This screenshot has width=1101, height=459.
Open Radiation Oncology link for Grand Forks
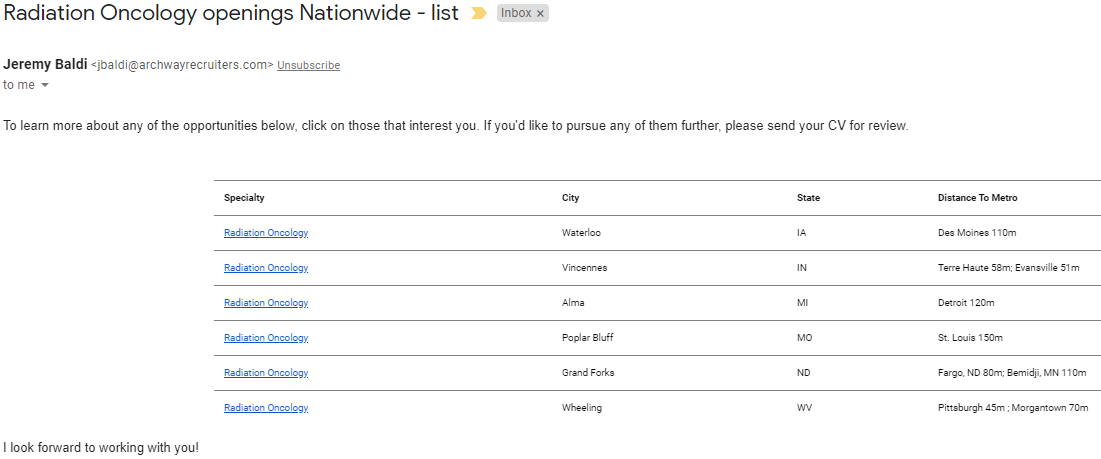point(266,373)
